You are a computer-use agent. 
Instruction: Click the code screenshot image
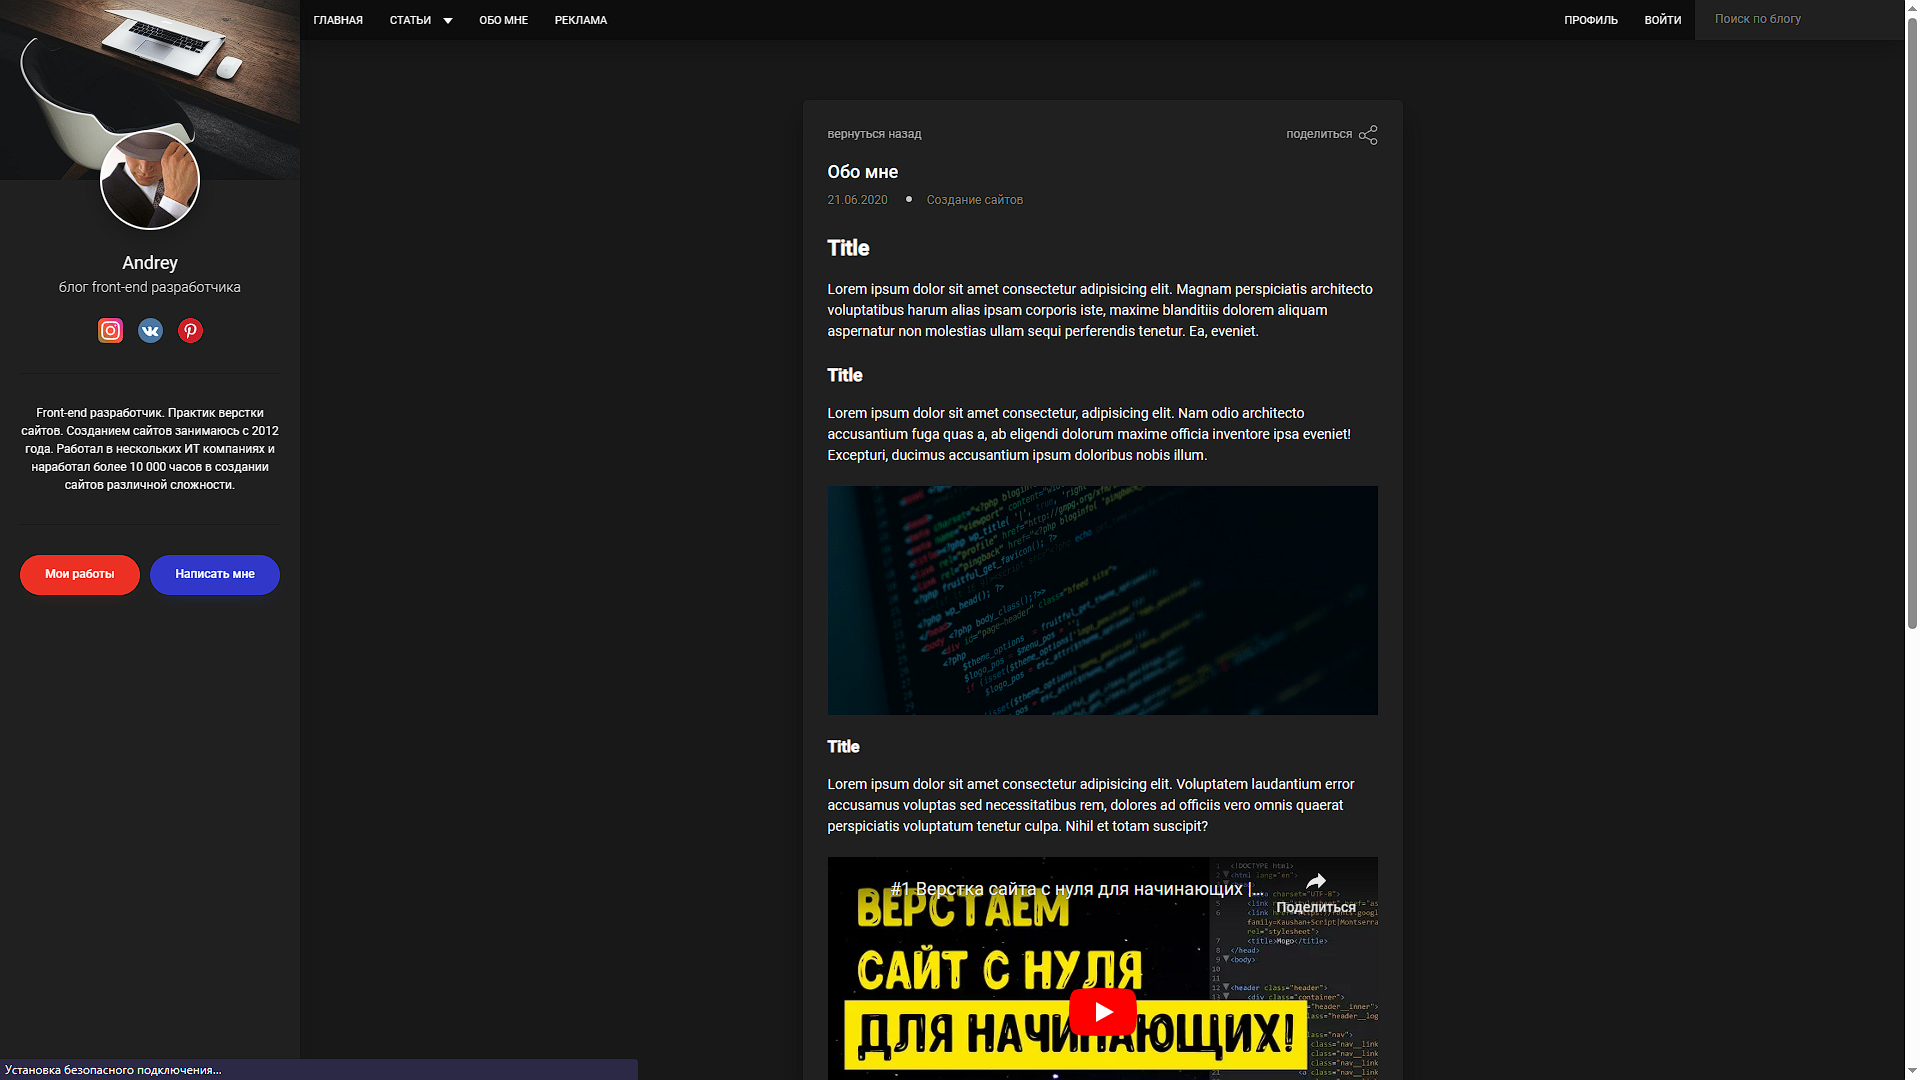1102,600
